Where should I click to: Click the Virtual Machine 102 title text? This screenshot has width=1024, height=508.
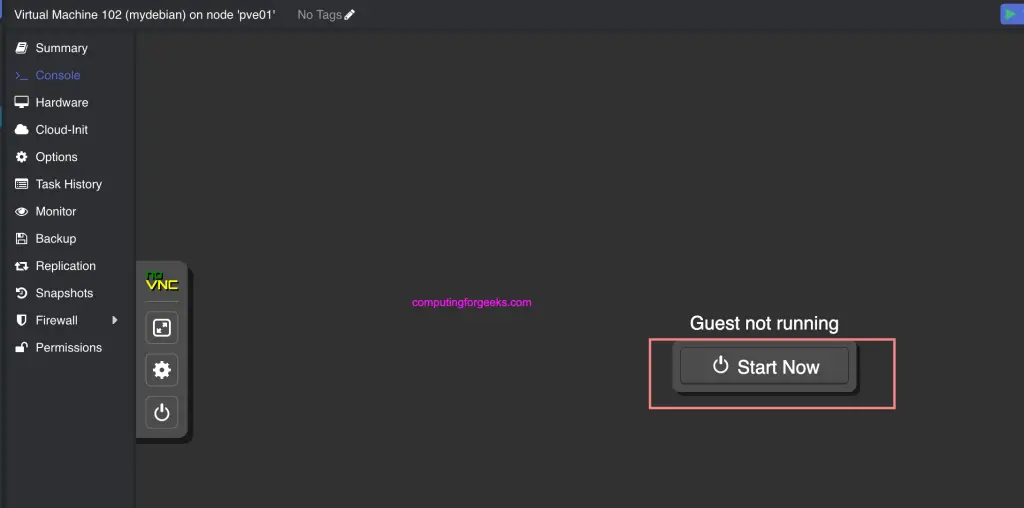[x=144, y=14]
